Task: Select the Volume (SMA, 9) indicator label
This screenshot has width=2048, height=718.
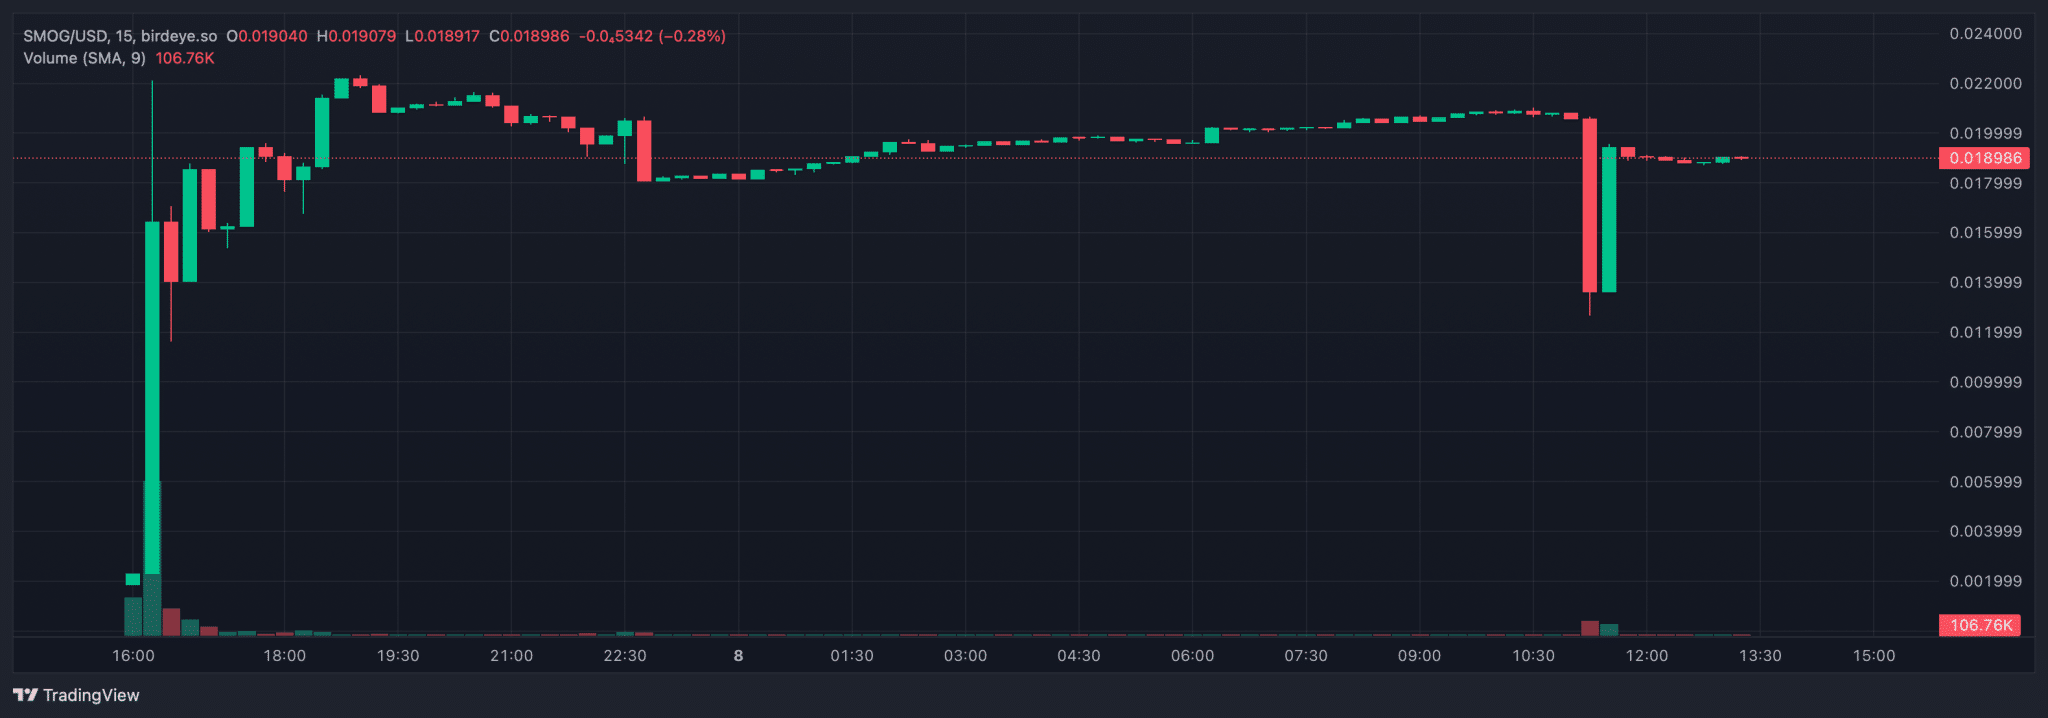Action: pos(84,58)
